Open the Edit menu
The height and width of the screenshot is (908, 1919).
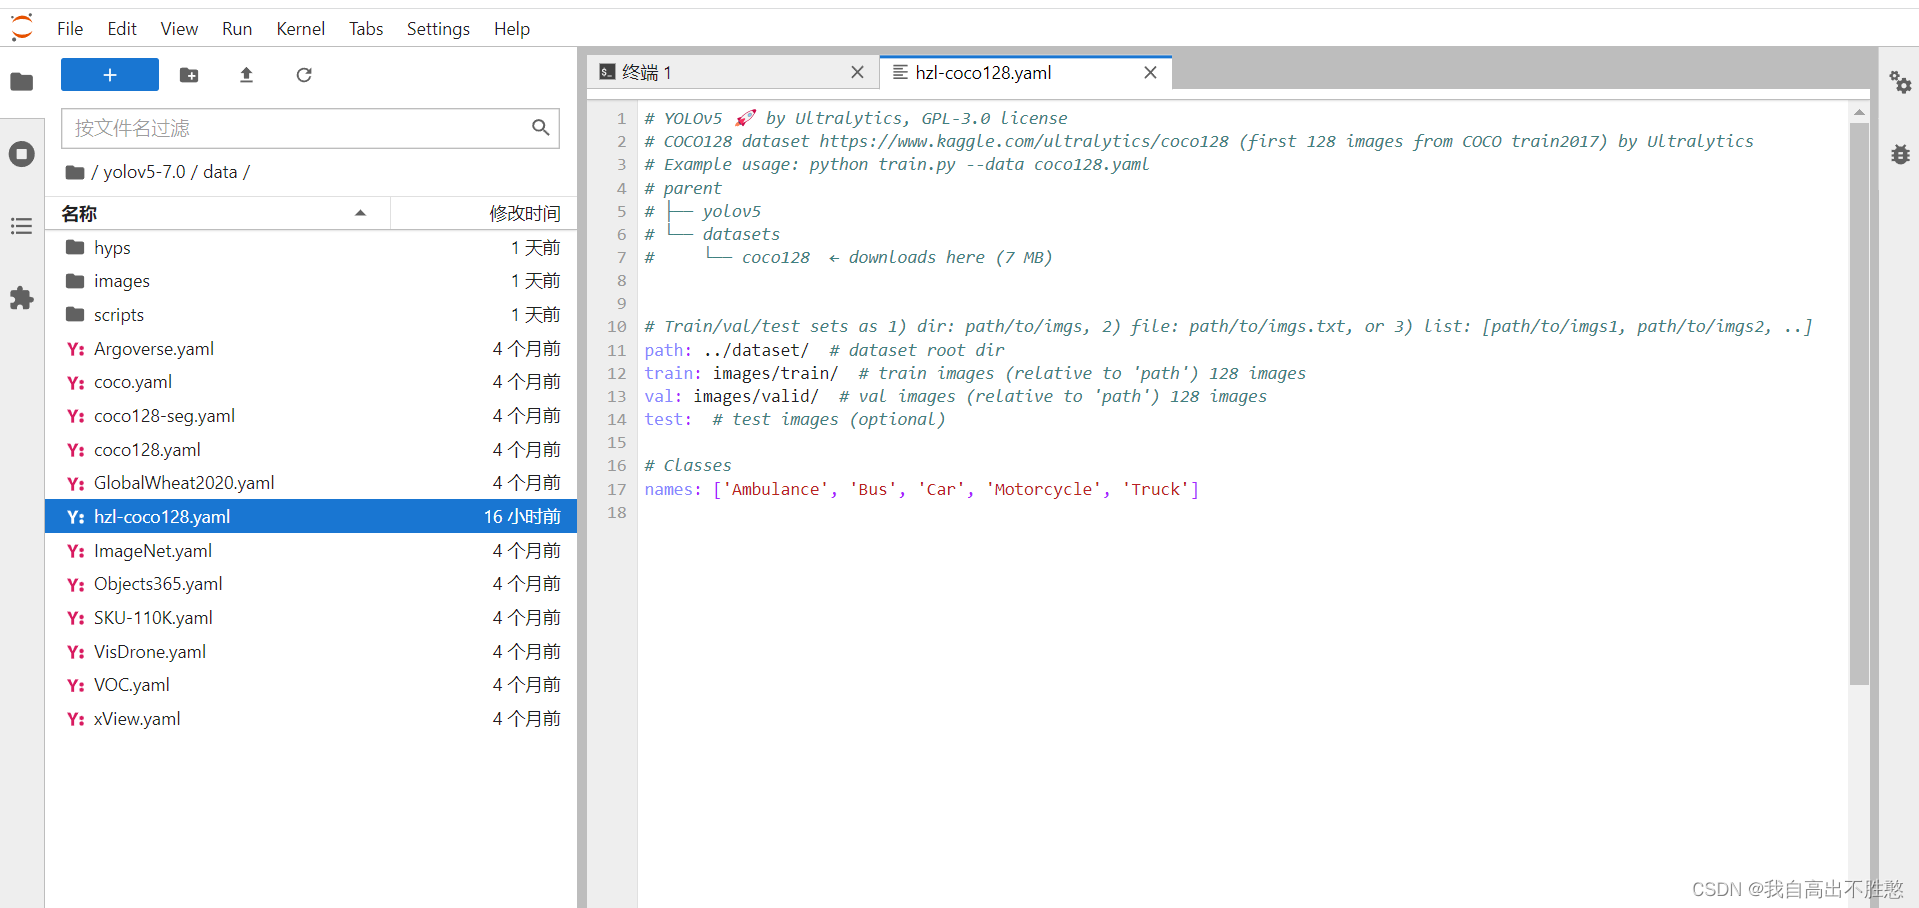[122, 29]
